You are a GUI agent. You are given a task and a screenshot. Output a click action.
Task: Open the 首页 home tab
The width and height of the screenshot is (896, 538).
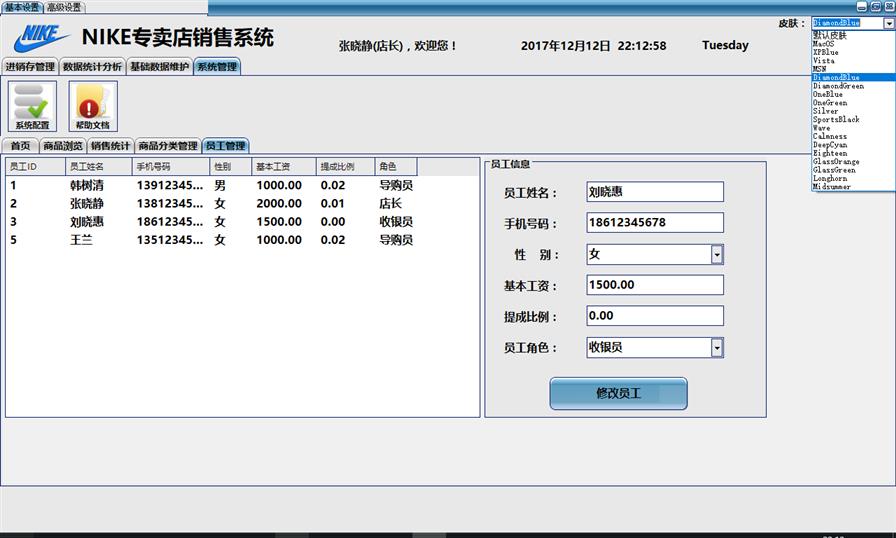click(x=20, y=146)
